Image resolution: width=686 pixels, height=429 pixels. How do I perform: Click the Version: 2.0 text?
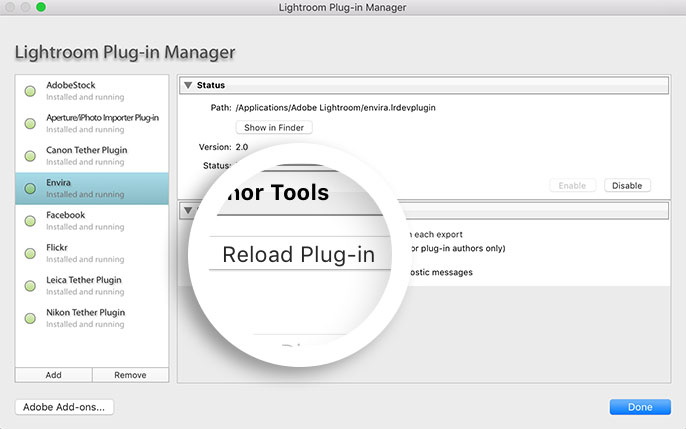coord(223,147)
